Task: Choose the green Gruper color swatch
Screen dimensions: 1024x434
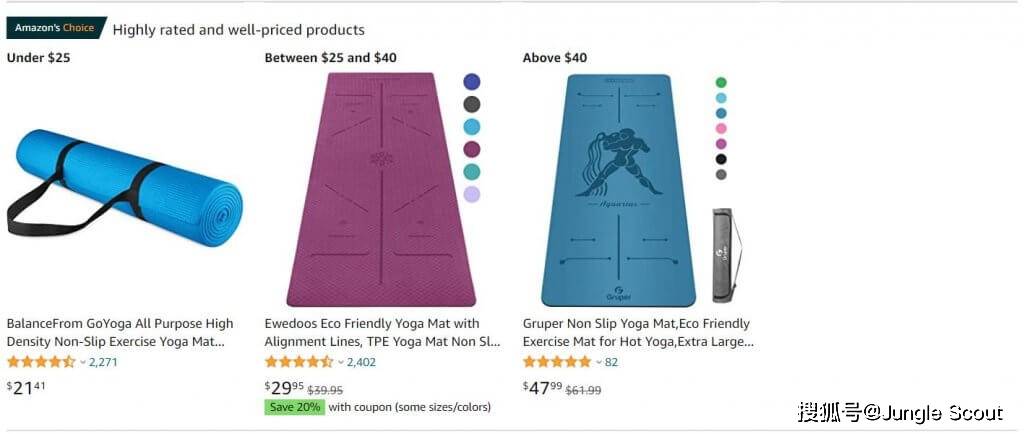Action: point(721,83)
